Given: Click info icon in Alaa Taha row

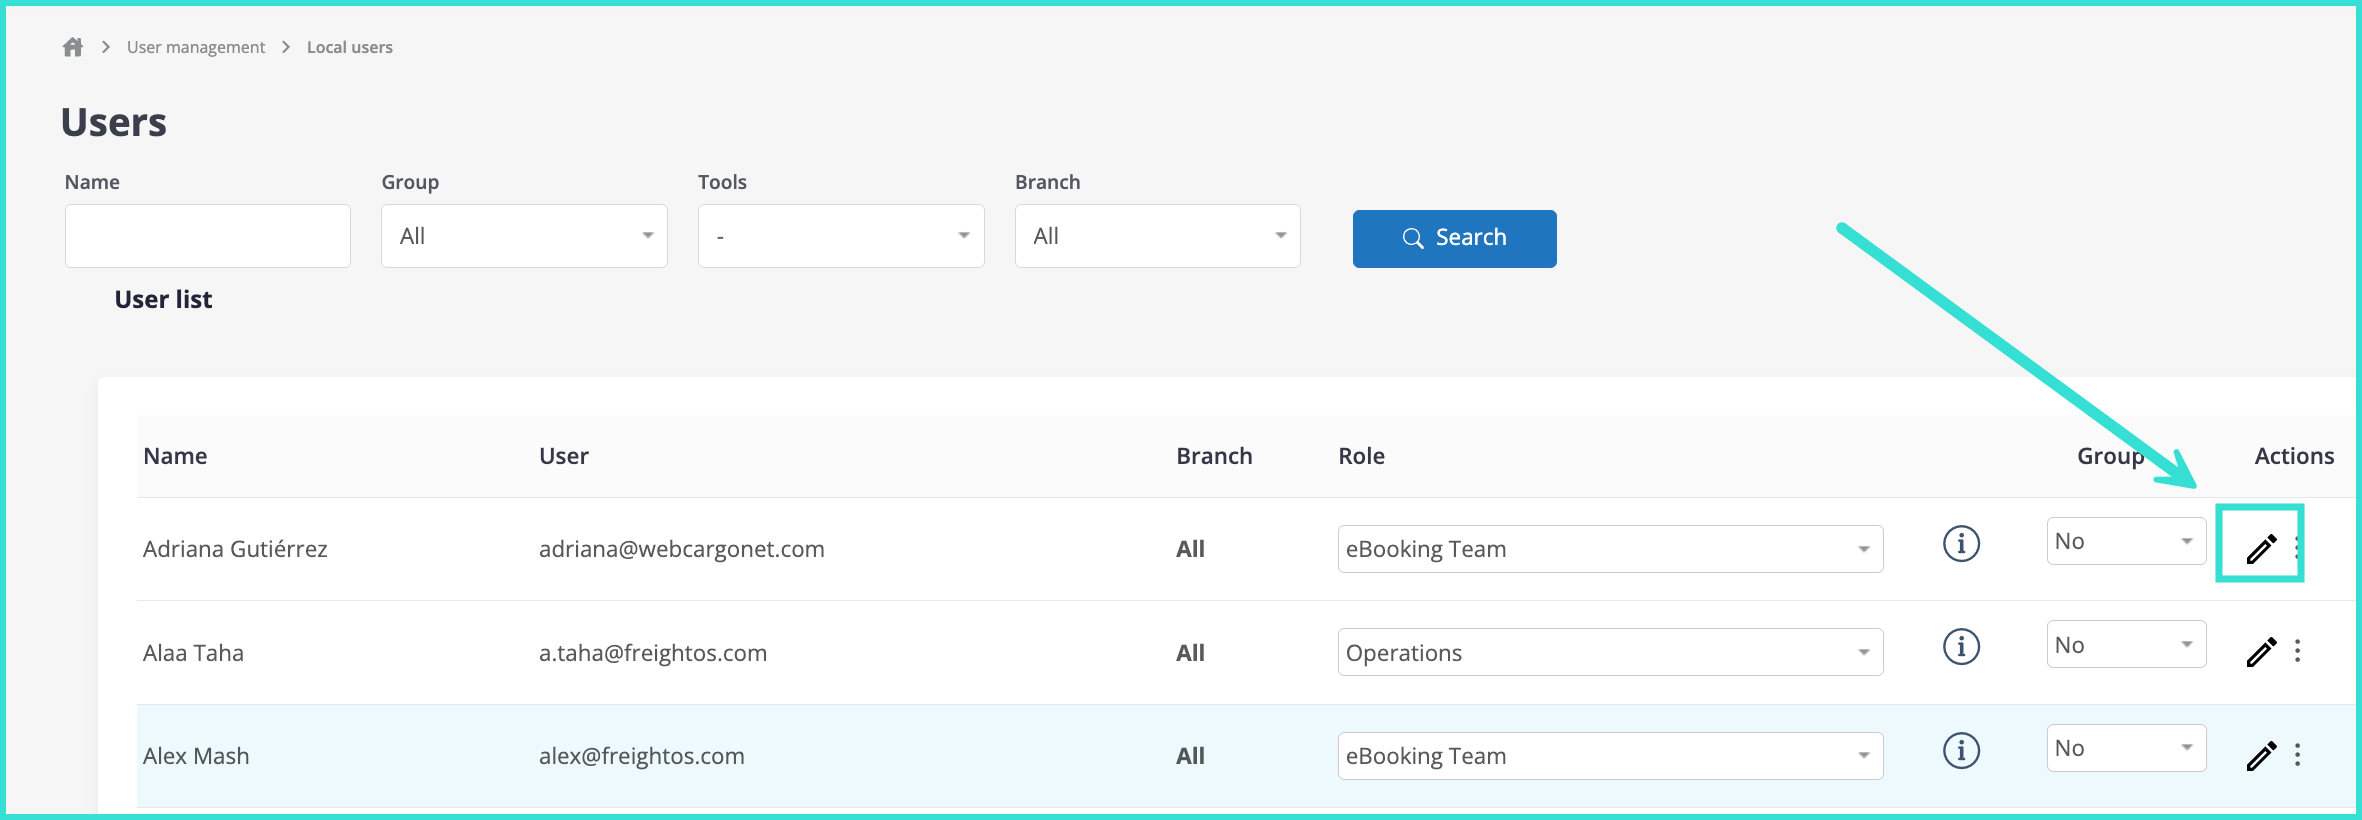Looking at the screenshot, I should coord(1961,647).
